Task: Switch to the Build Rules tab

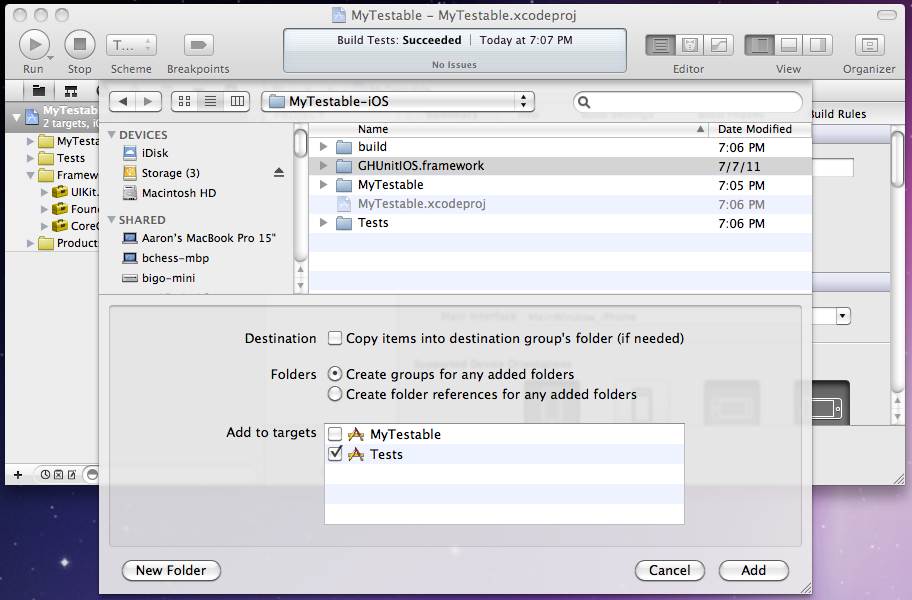Action: coord(838,114)
